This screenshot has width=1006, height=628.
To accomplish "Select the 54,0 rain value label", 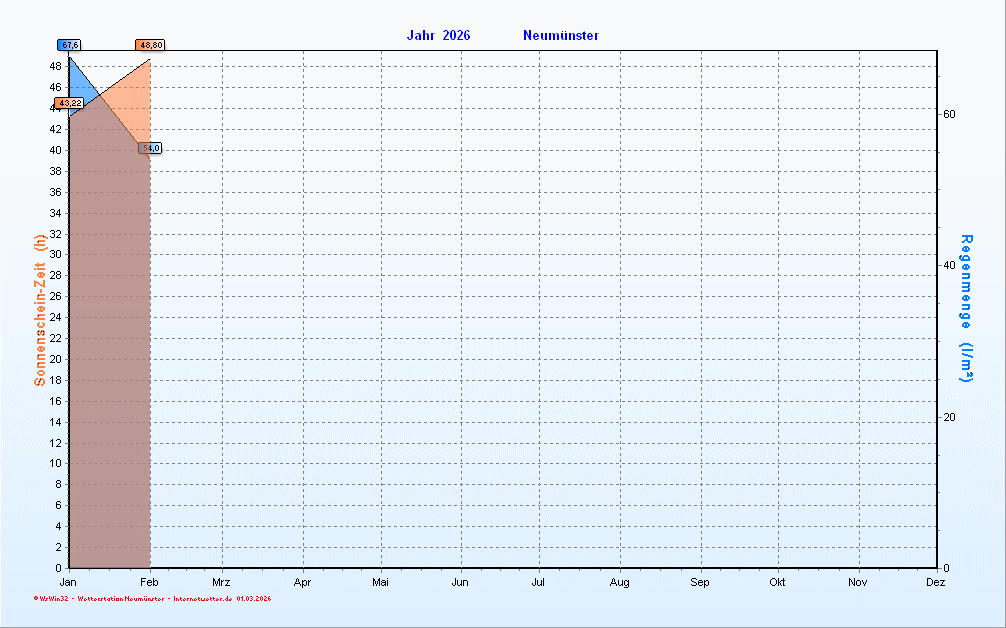I will pos(150,148).
